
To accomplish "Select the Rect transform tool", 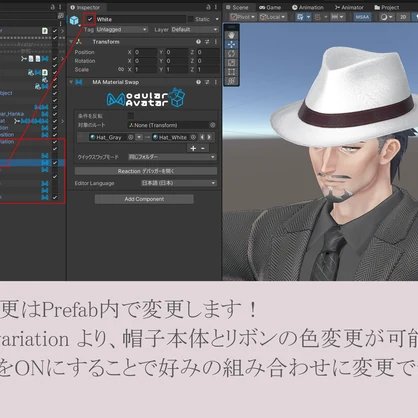I will tap(231, 71).
